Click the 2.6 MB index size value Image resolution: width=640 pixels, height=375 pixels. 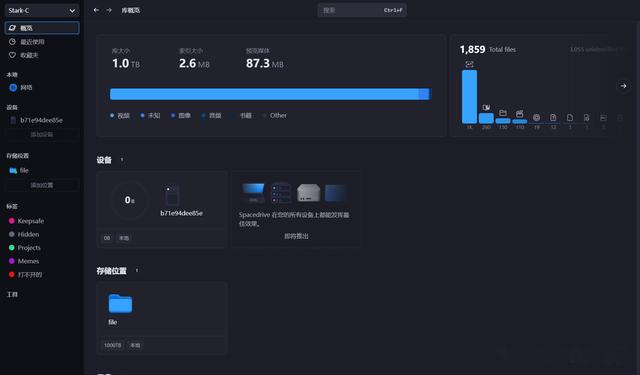(x=194, y=63)
